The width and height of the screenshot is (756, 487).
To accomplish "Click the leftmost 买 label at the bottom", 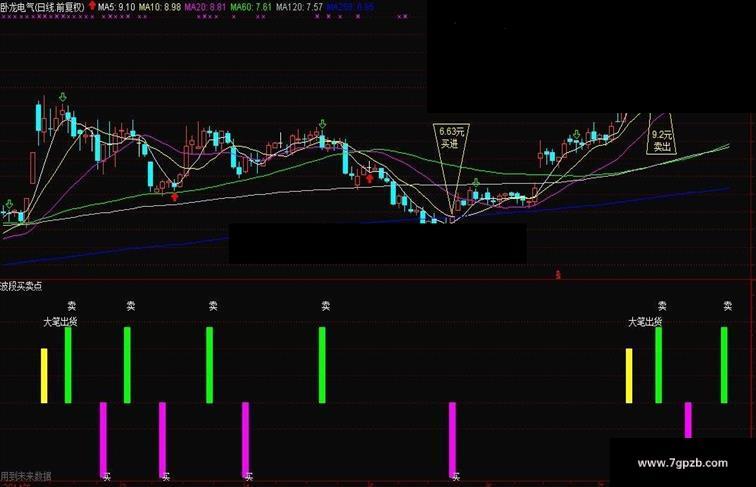I will click(x=107, y=477).
